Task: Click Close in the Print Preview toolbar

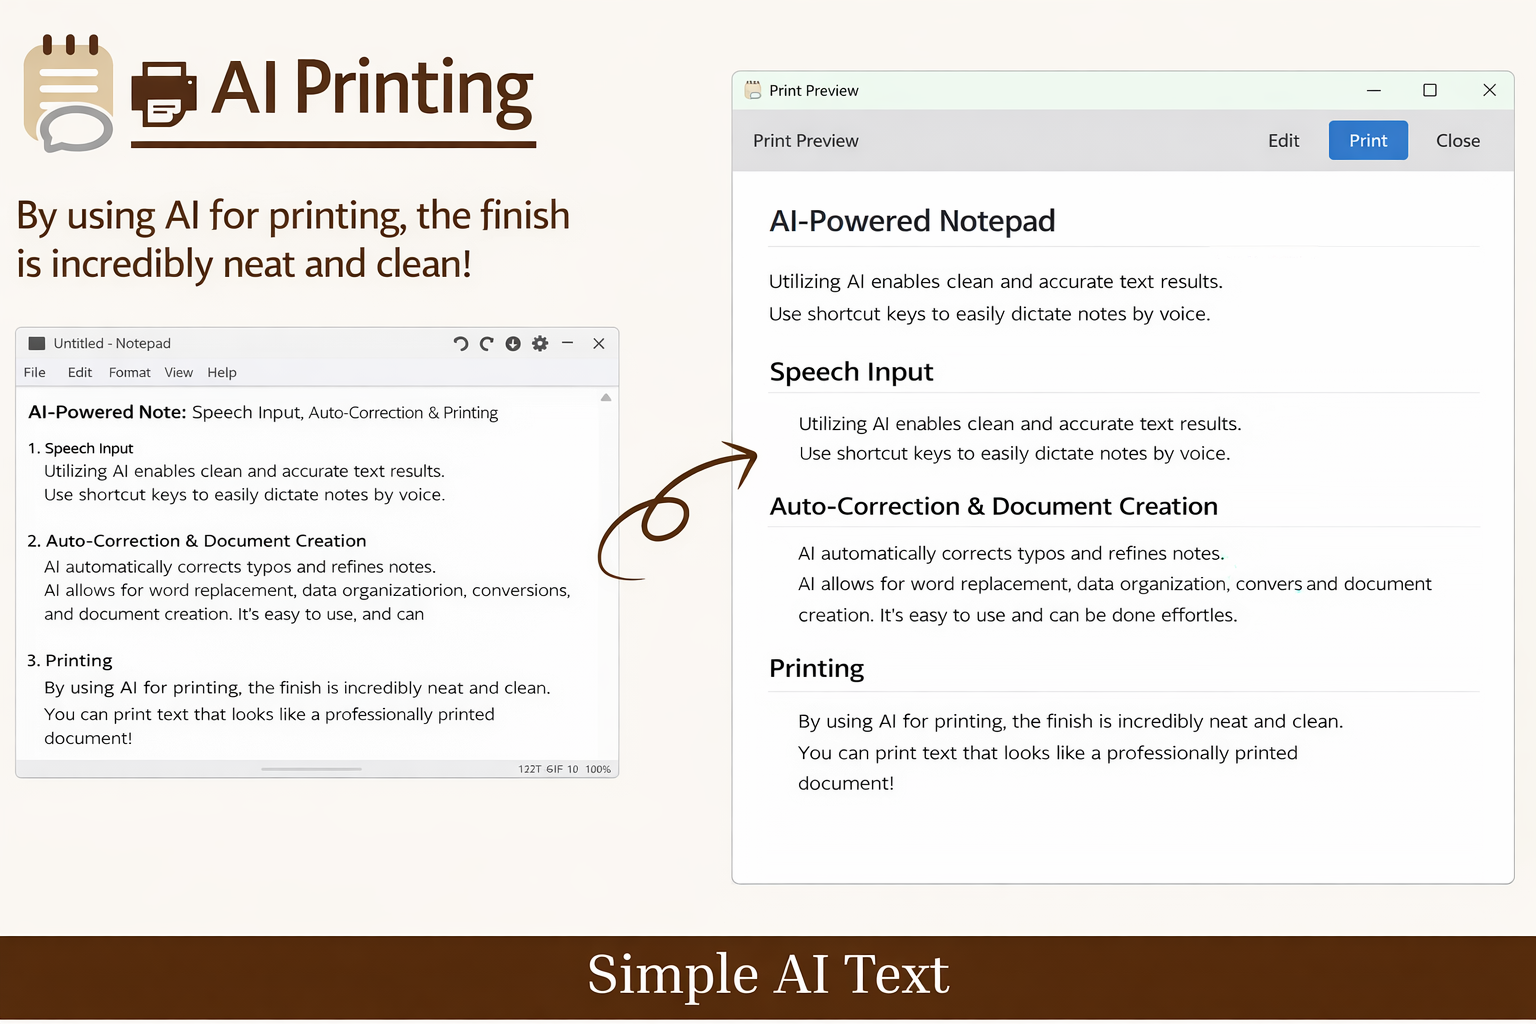Action: pyautogui.click(x=1457, y=140)
